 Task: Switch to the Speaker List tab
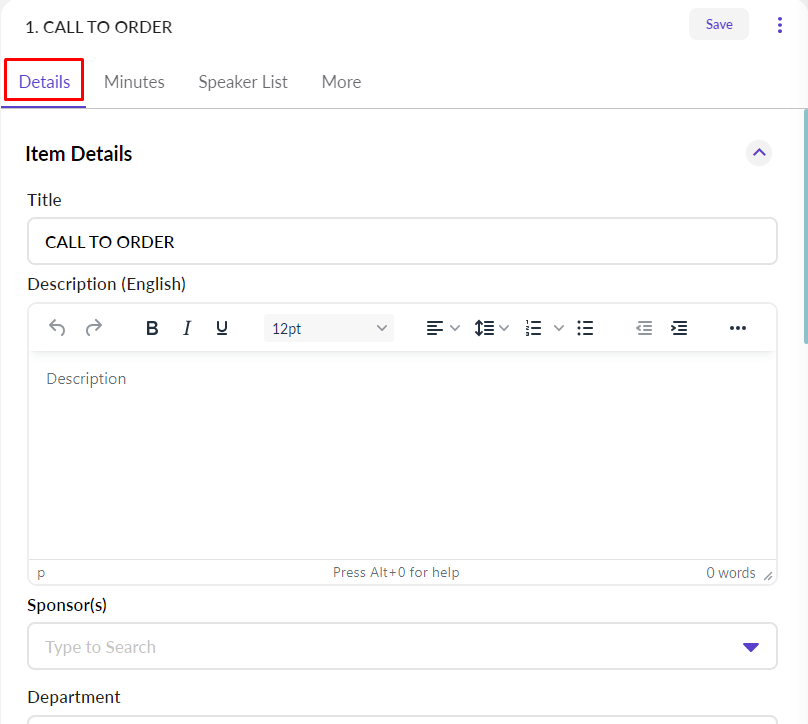(x=243, y=82)
